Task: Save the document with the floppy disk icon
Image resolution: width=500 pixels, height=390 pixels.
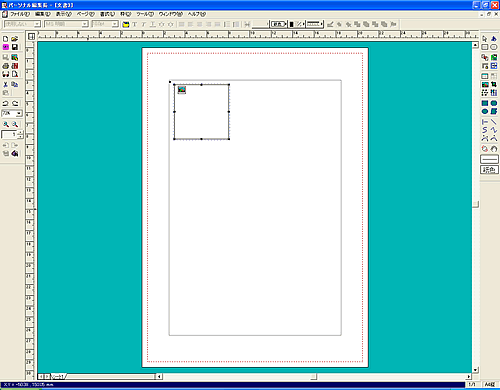Action: pyautogui.click(x=15, y=47)
